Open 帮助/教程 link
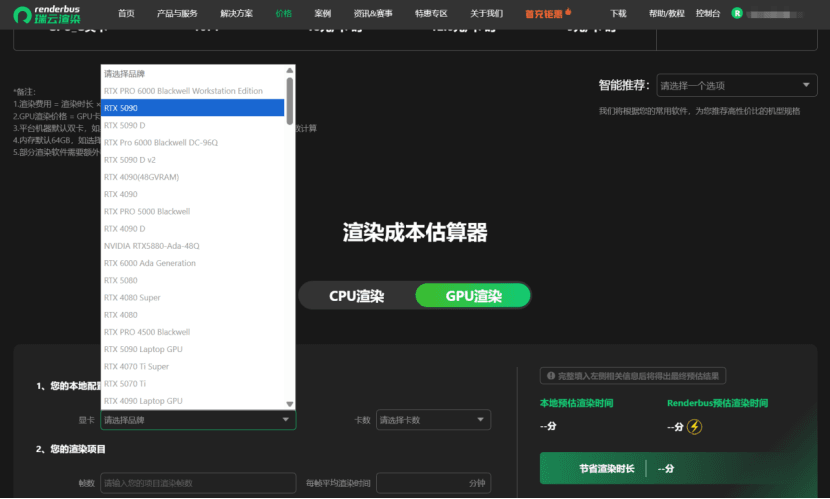830x499 pixels. 666,13
